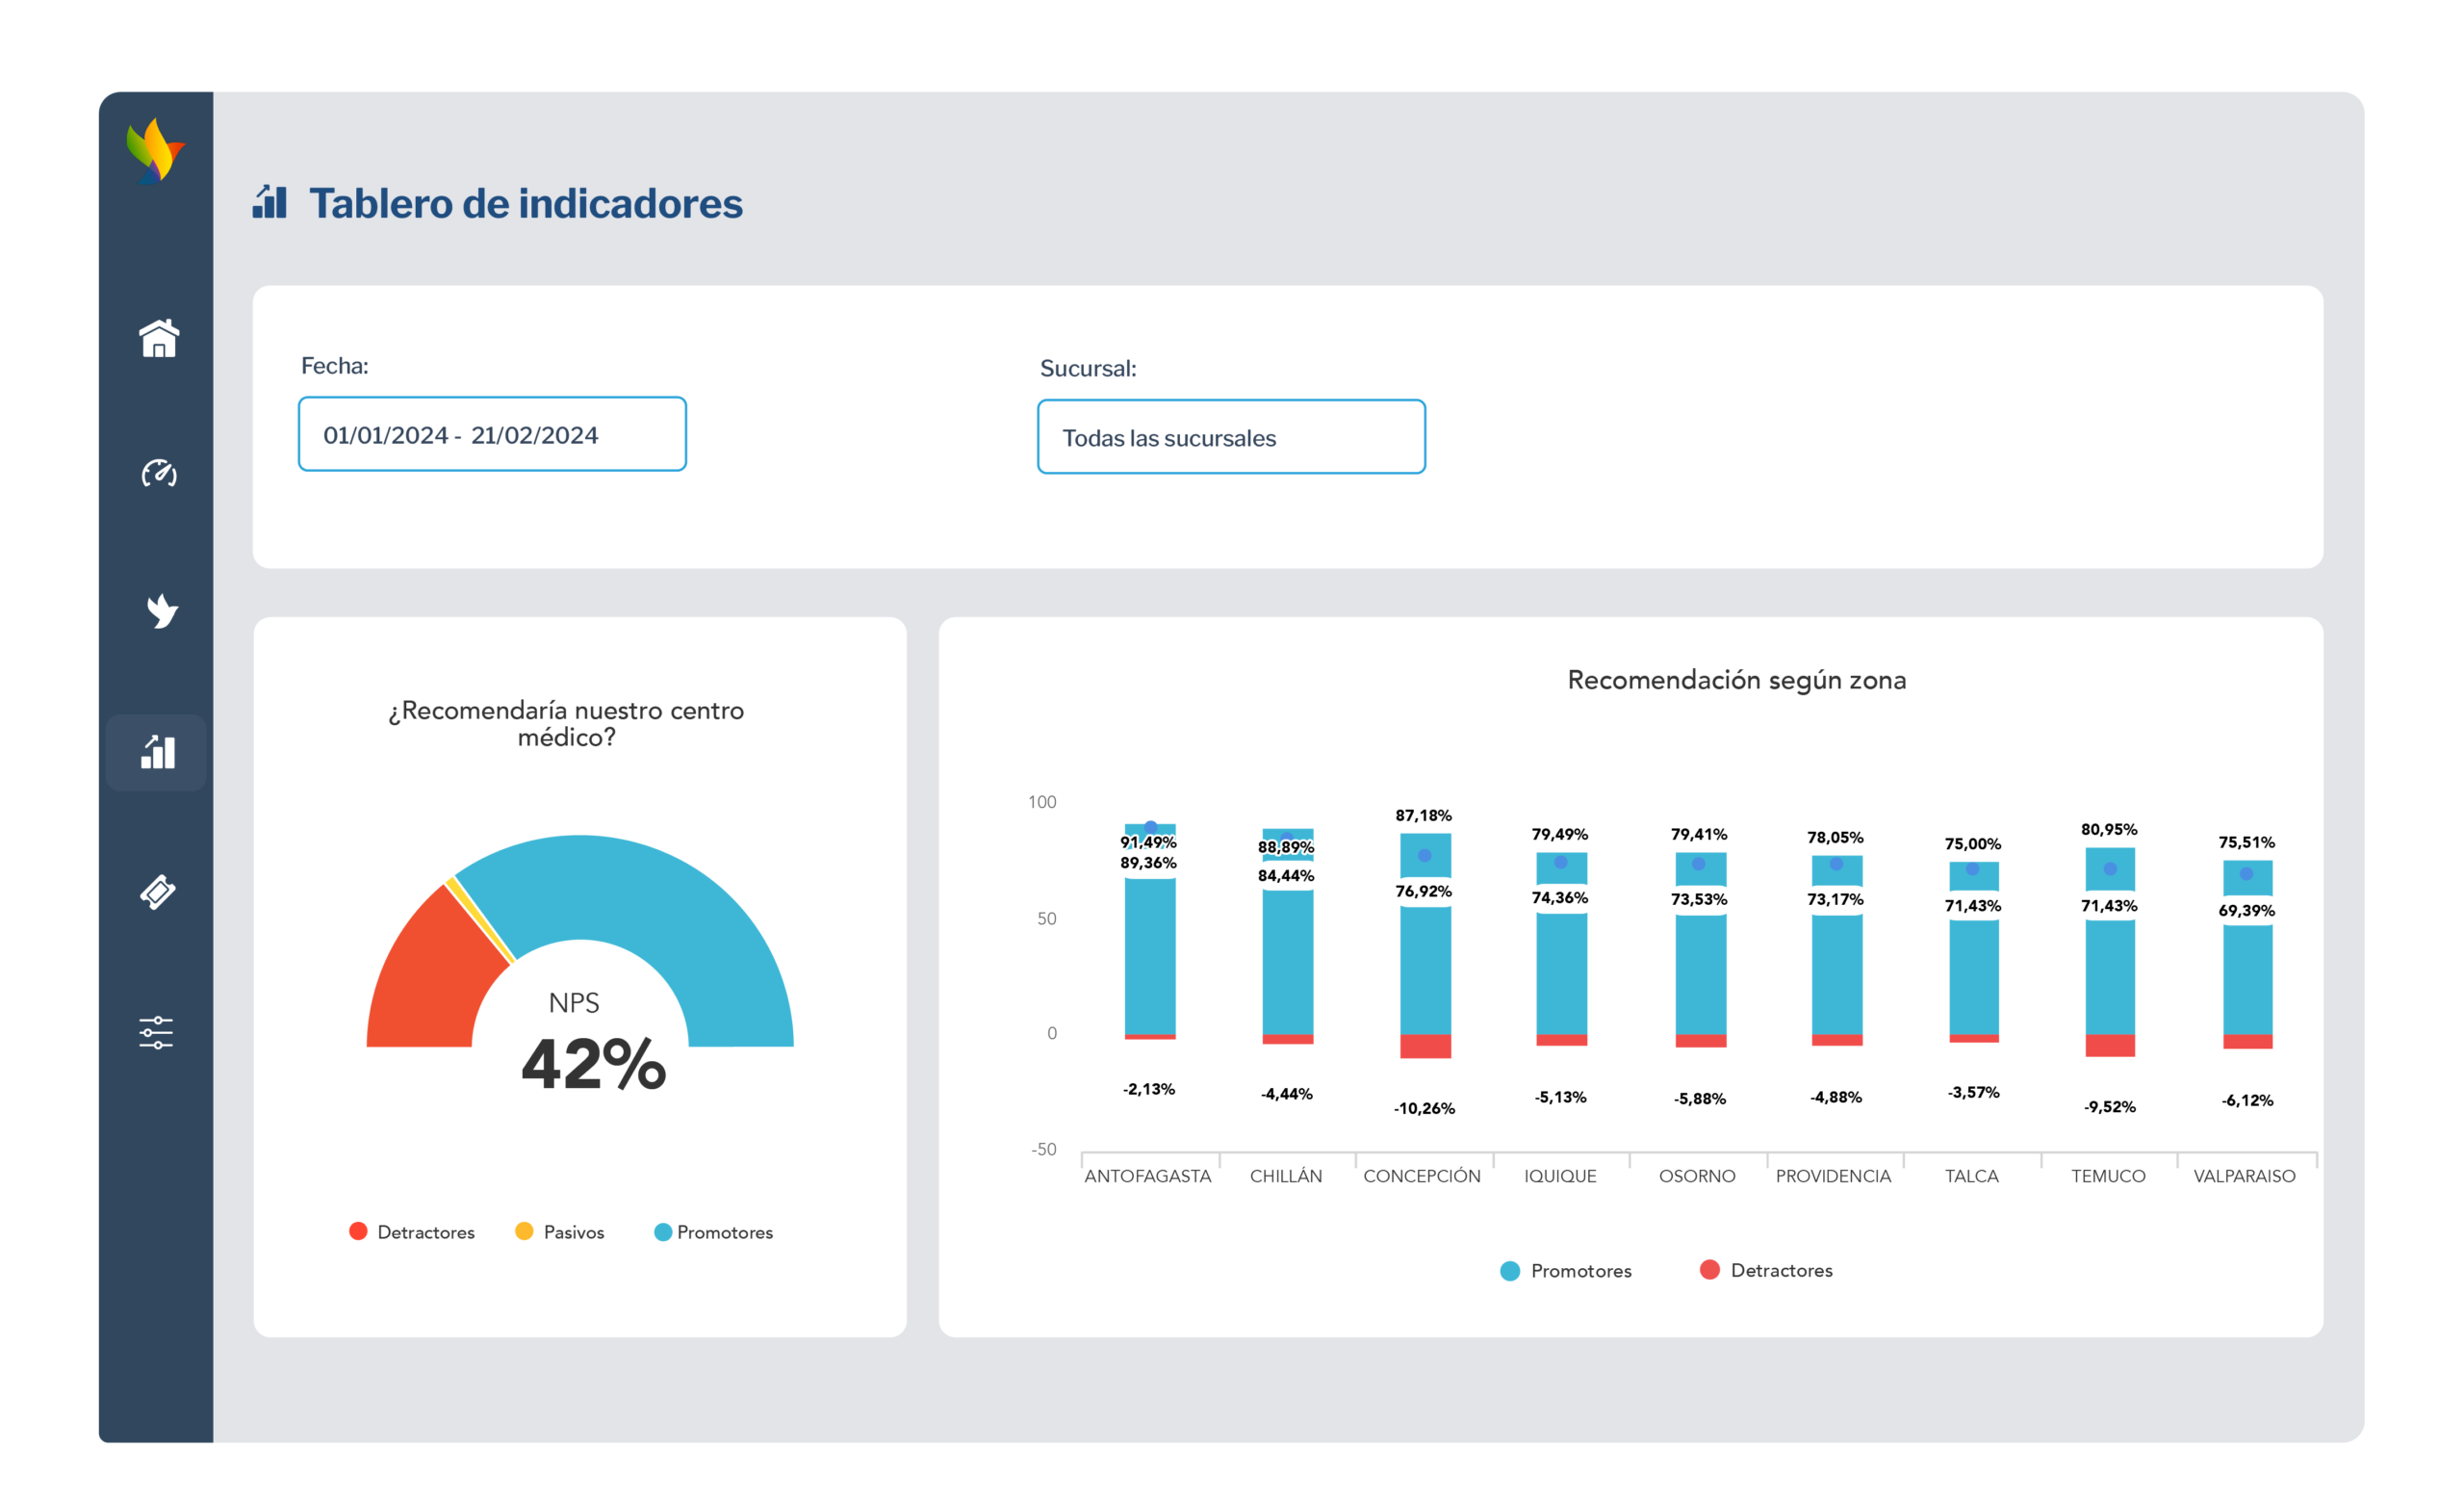The image size is (2464, 1501).
Task: Open the speedometer gauge sidebar icon
Action: tap(158, 473)
